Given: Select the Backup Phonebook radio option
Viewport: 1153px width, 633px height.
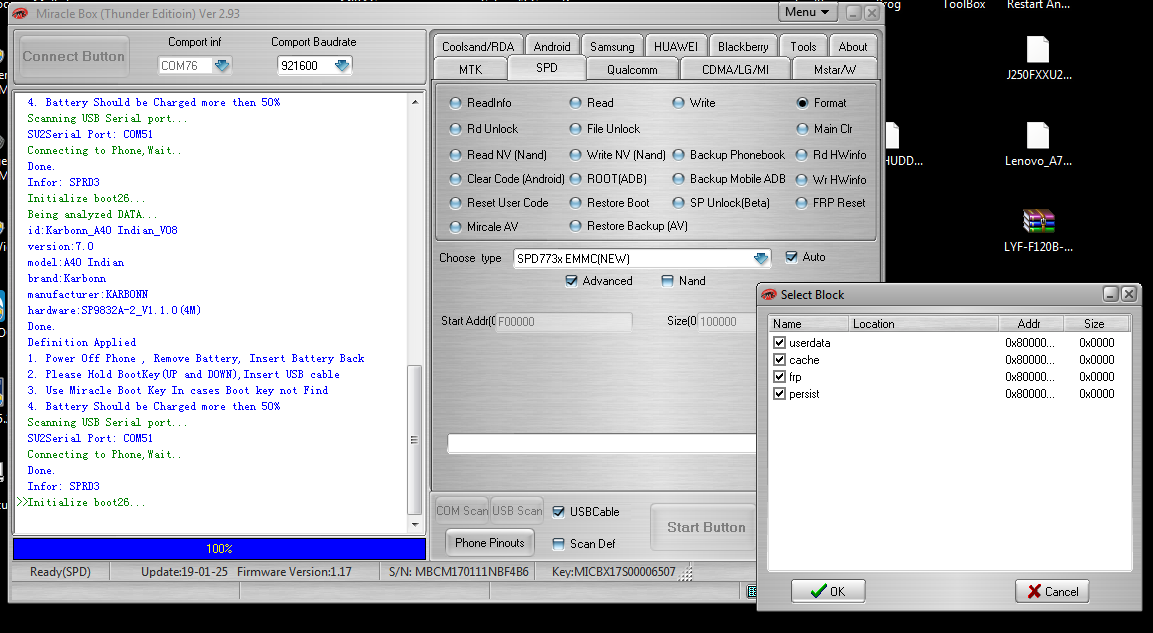Looking at the screenshot, I should pos(678,155).
